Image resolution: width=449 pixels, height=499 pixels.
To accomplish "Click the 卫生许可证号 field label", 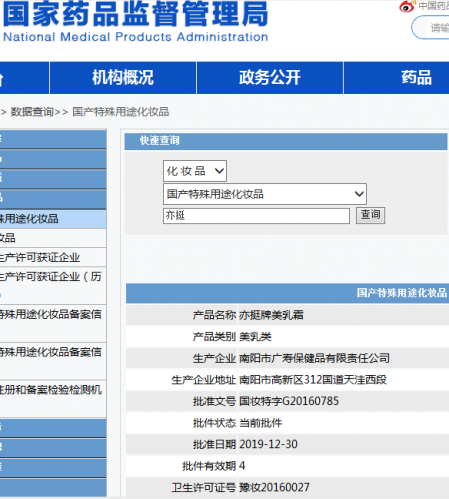I will (x=204, y=488).
